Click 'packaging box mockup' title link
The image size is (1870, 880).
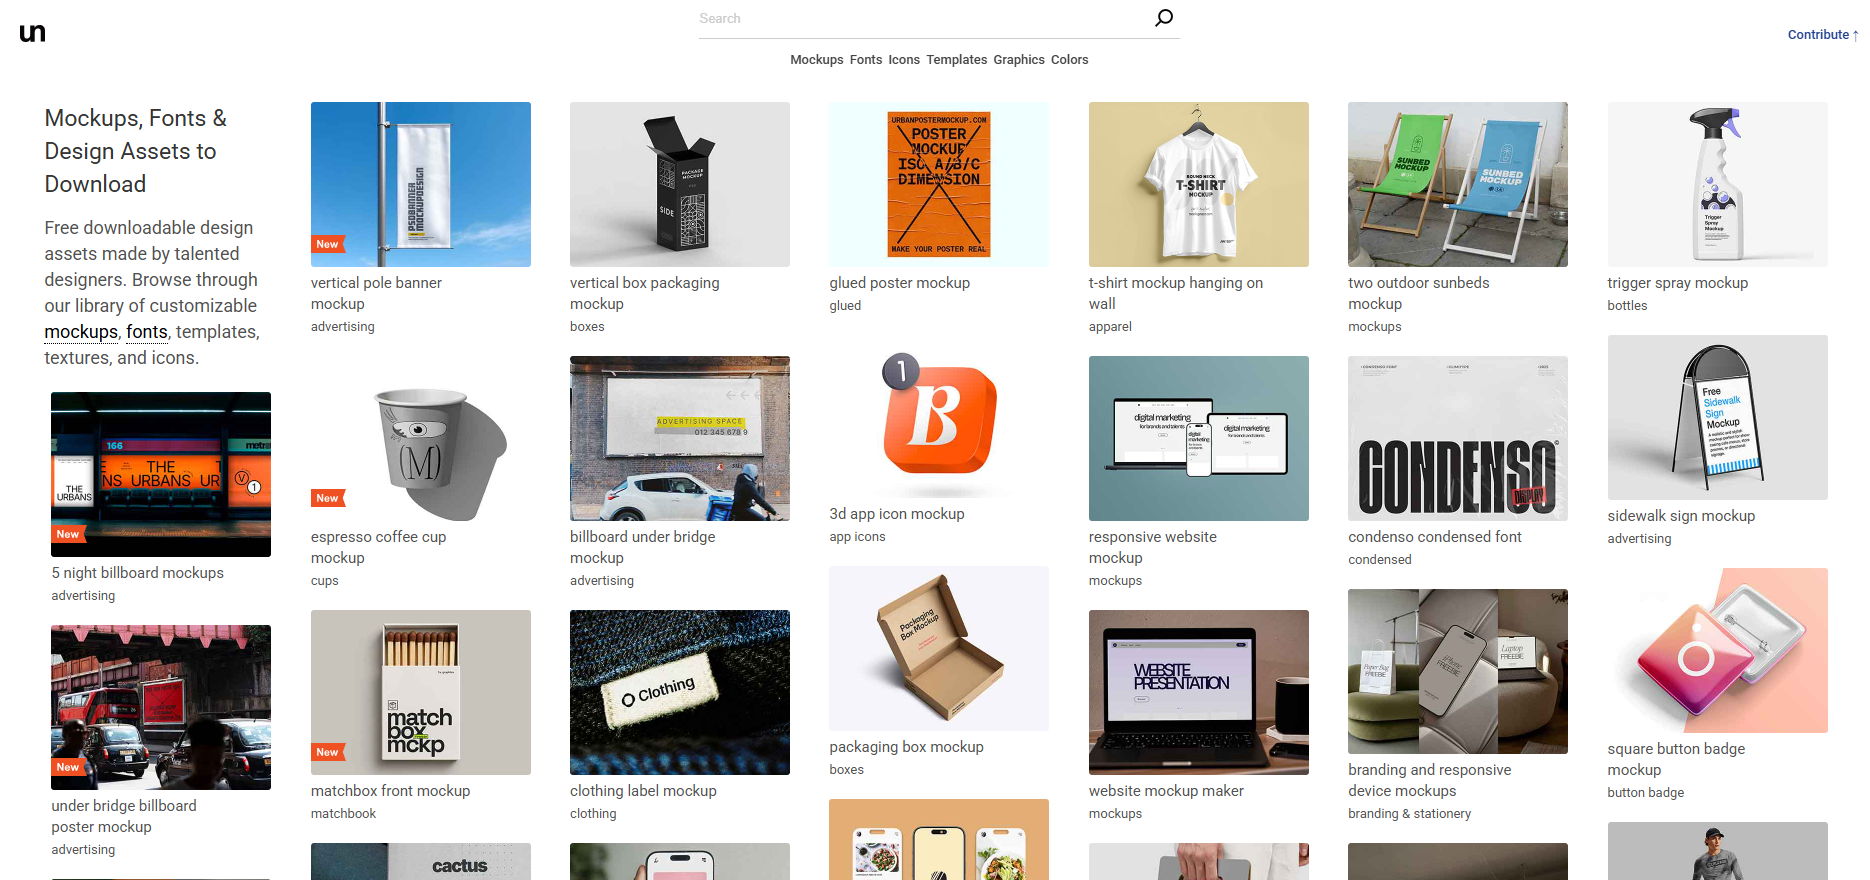(x=907, y=747)
